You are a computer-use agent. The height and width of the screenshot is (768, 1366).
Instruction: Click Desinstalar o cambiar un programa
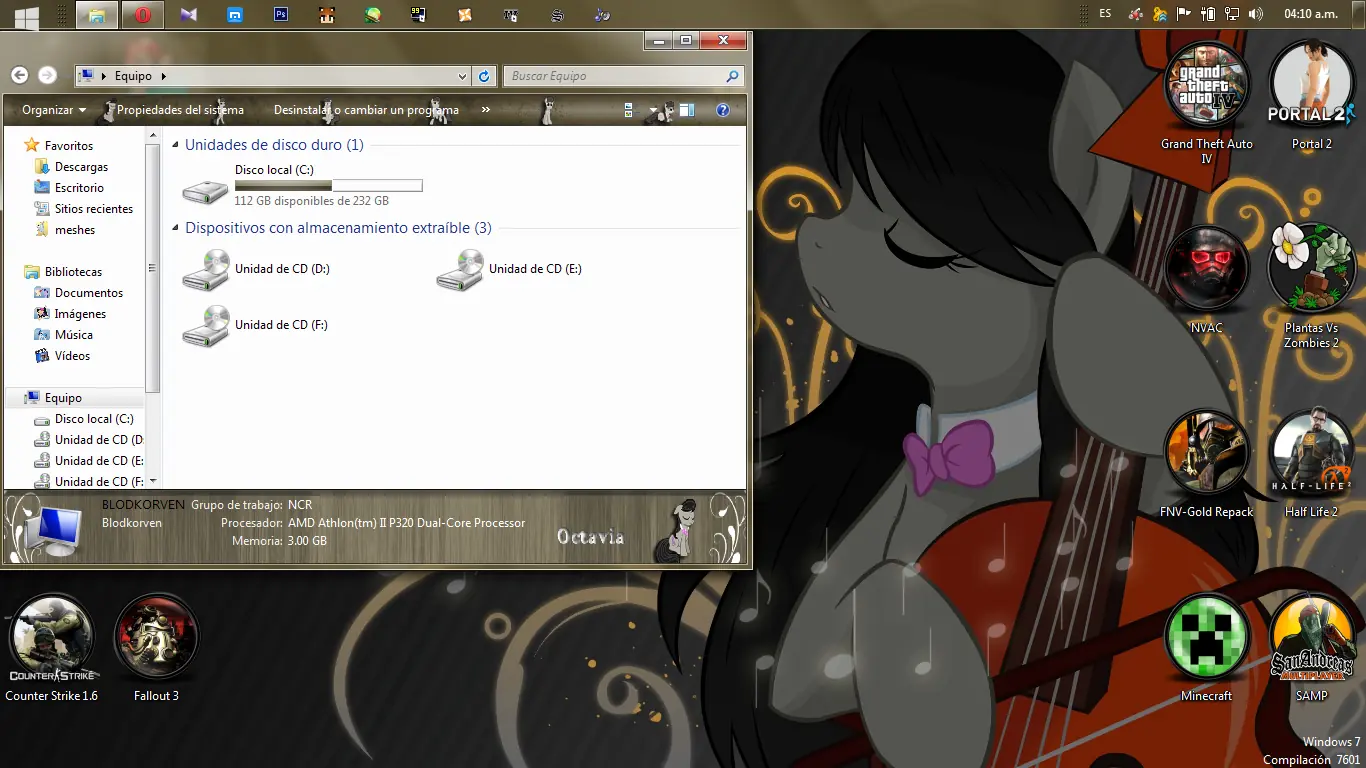coord(366,110)
